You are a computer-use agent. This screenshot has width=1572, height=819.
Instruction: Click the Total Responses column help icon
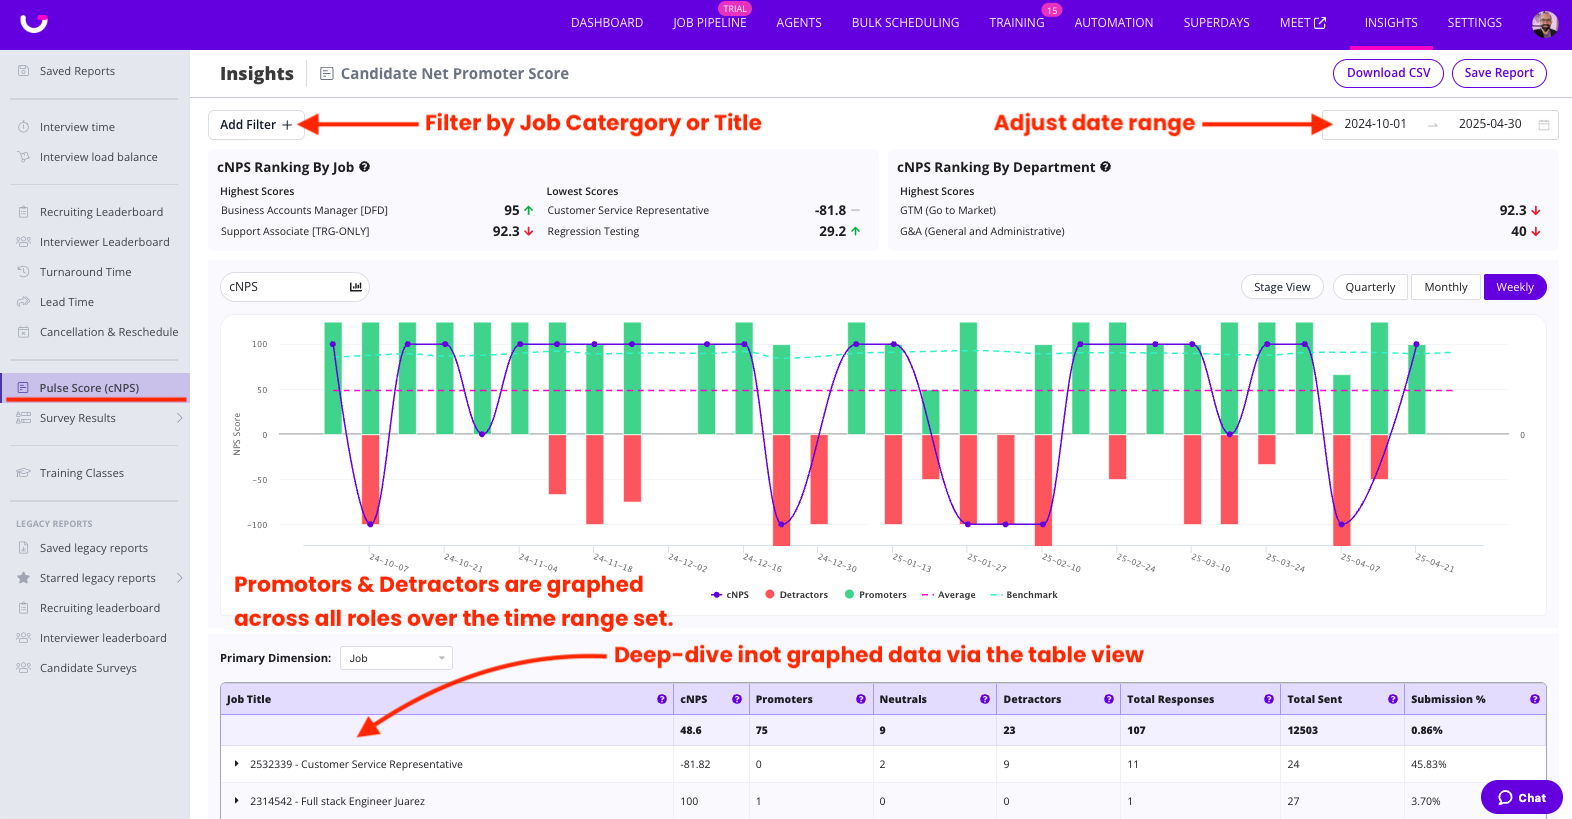(x=1269, y=699)
